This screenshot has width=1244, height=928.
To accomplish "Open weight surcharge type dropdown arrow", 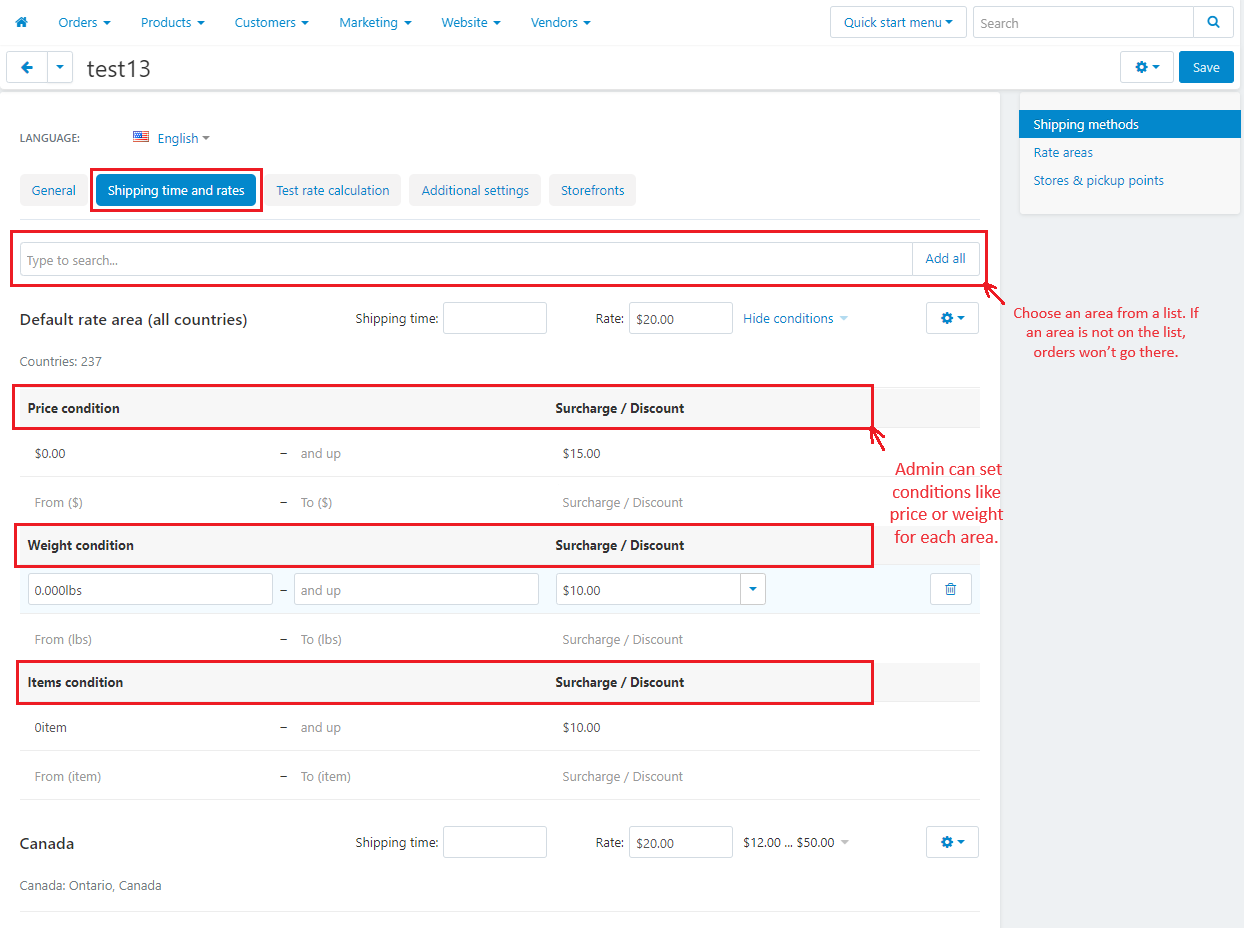I will [x=753, y=589].
